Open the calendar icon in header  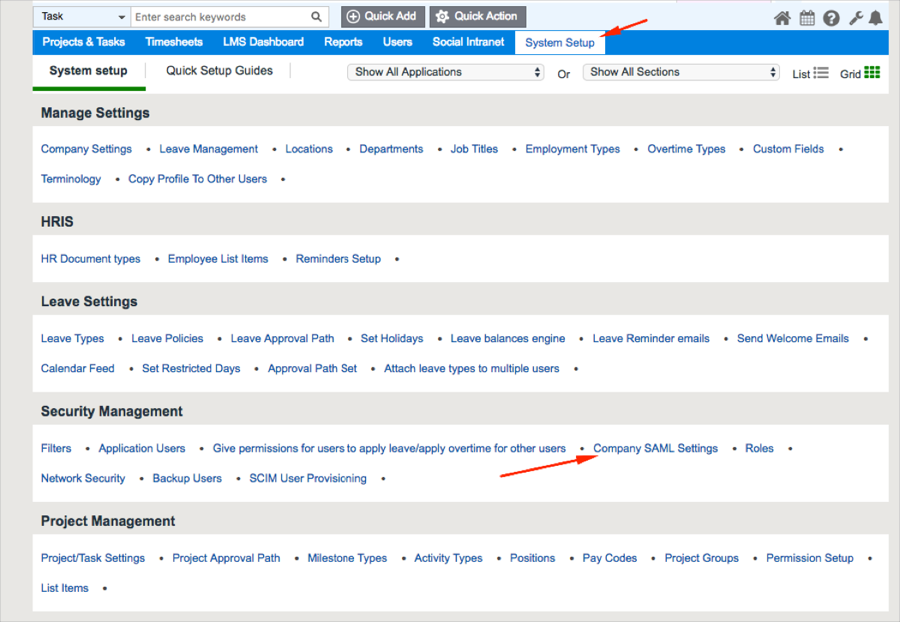point(807,18)
